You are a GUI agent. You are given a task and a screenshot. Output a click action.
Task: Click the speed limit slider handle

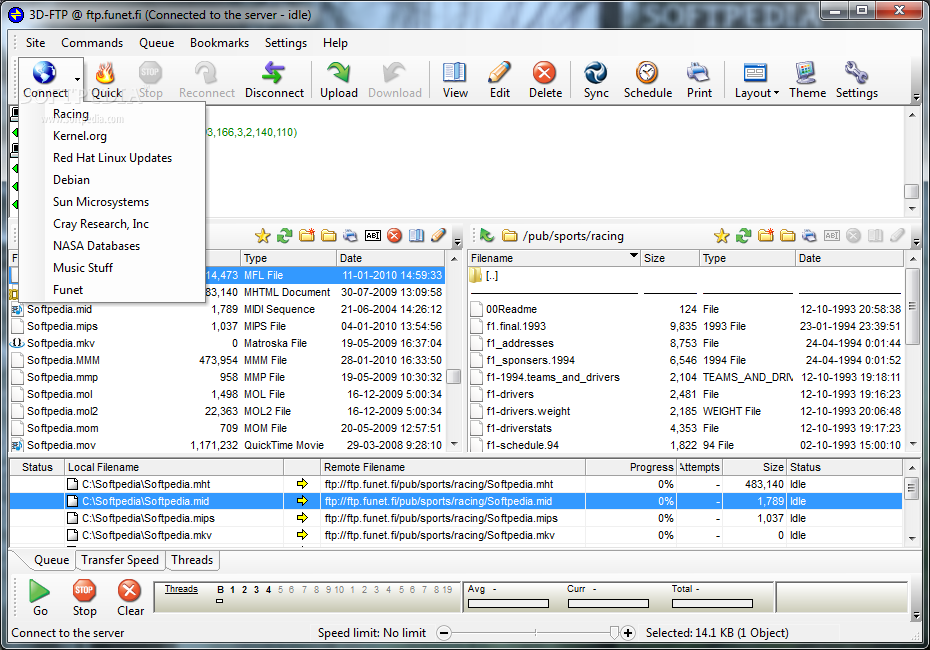(614, 633)
